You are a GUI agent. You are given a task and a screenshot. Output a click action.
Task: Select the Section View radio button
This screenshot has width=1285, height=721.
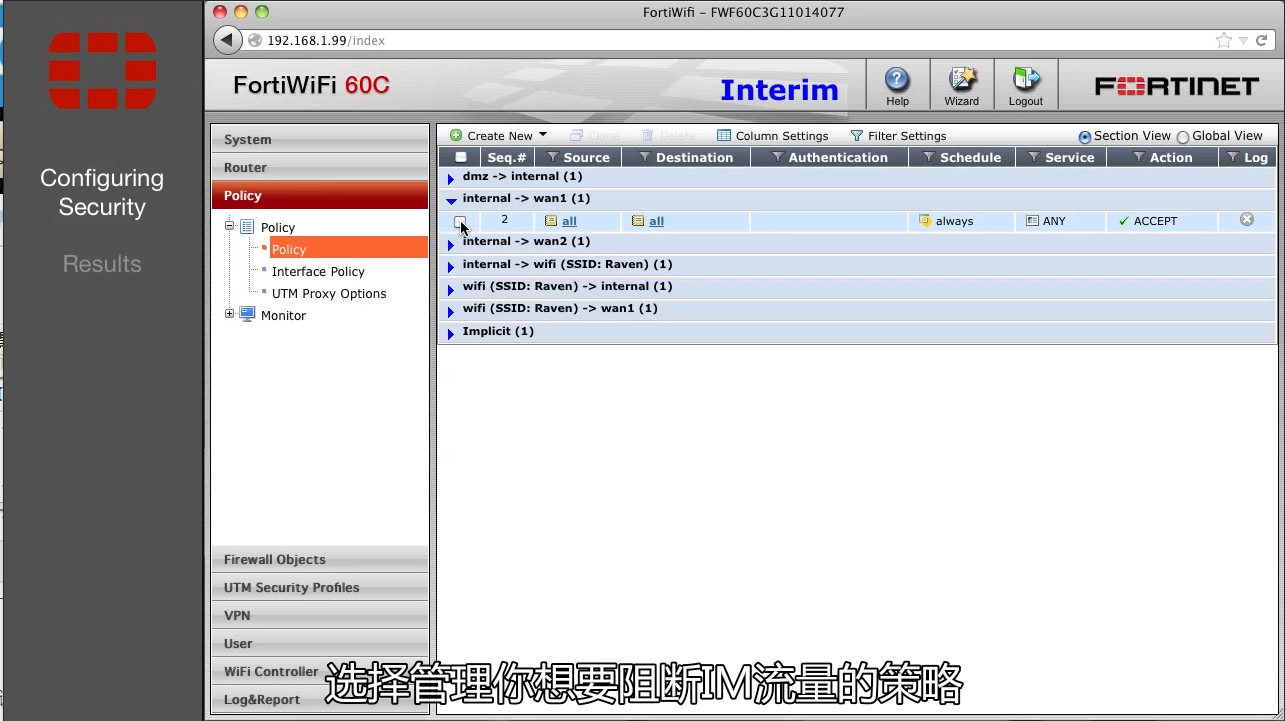[x=1085, y=137]
